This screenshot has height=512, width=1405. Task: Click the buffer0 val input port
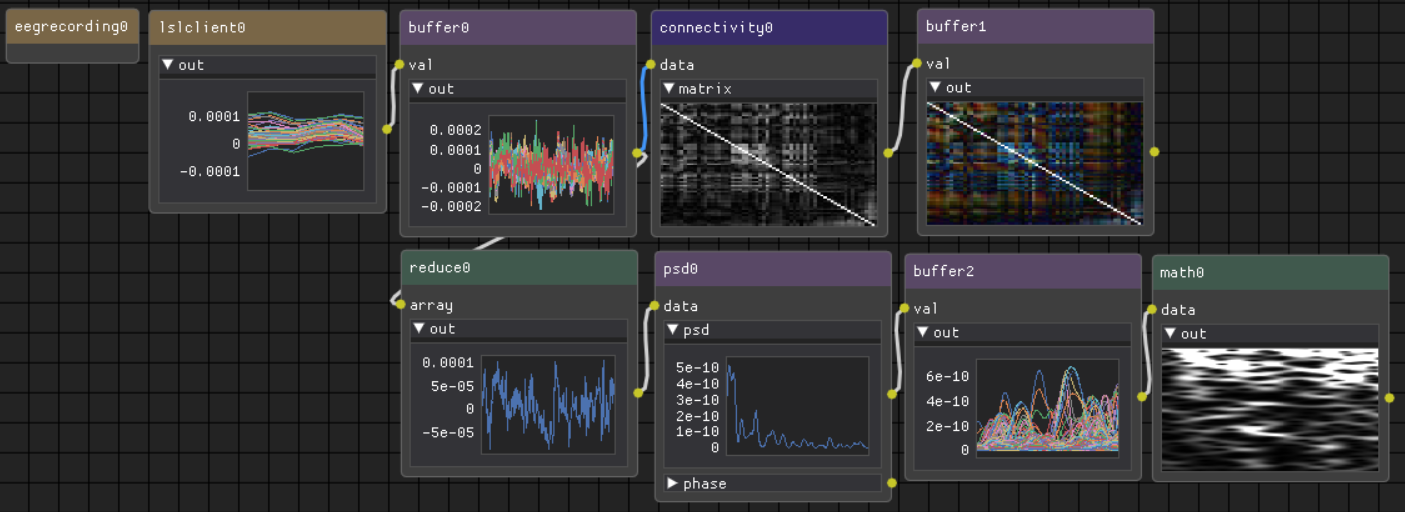[399, 65]
